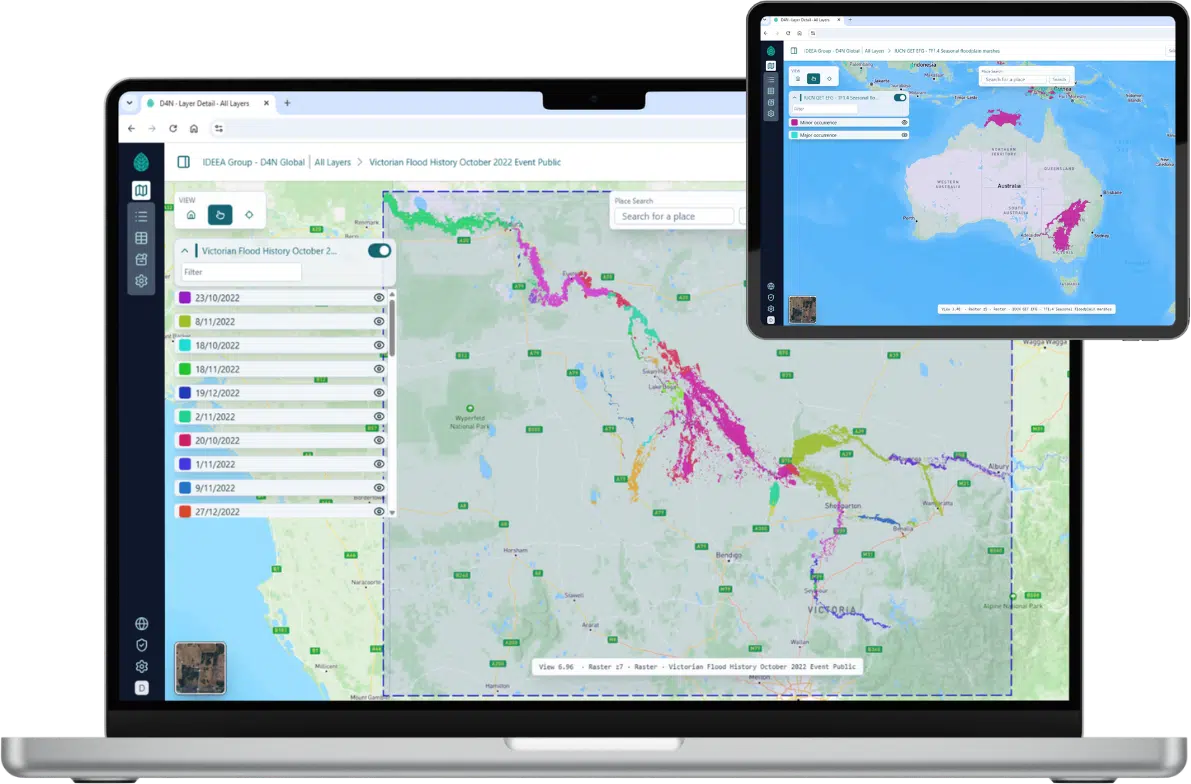Click the Filter input in laptop layer panel

(x=241, y=272)
